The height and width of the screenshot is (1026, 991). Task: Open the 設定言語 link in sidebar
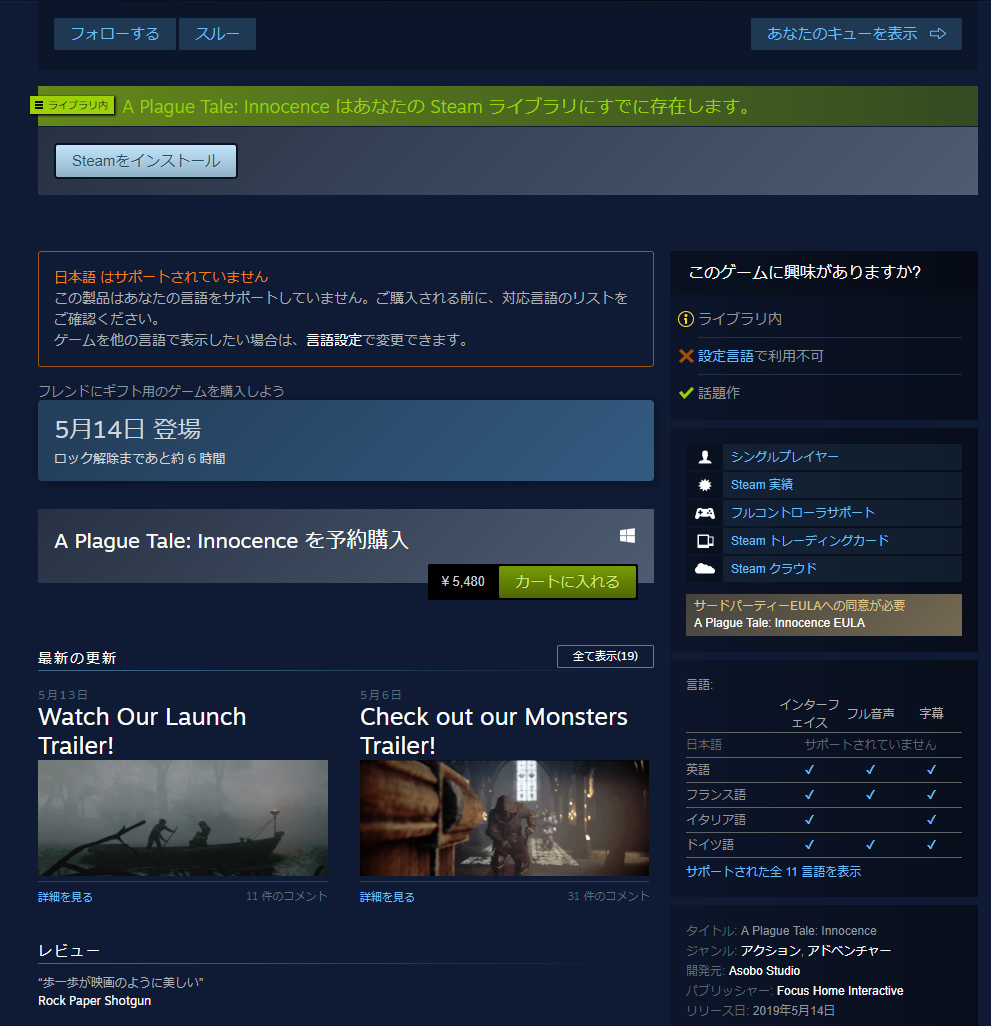(x=726, y=356)
